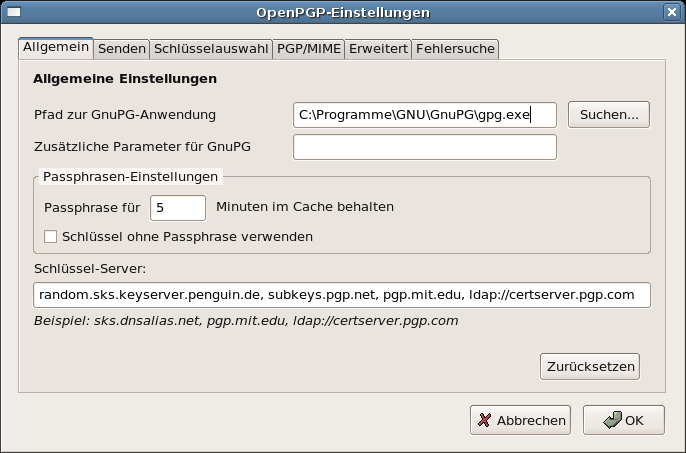This screenshot has height=453, width=686.
Task: Cancel via the Abbrechen button label
Action: click(531, 421)
